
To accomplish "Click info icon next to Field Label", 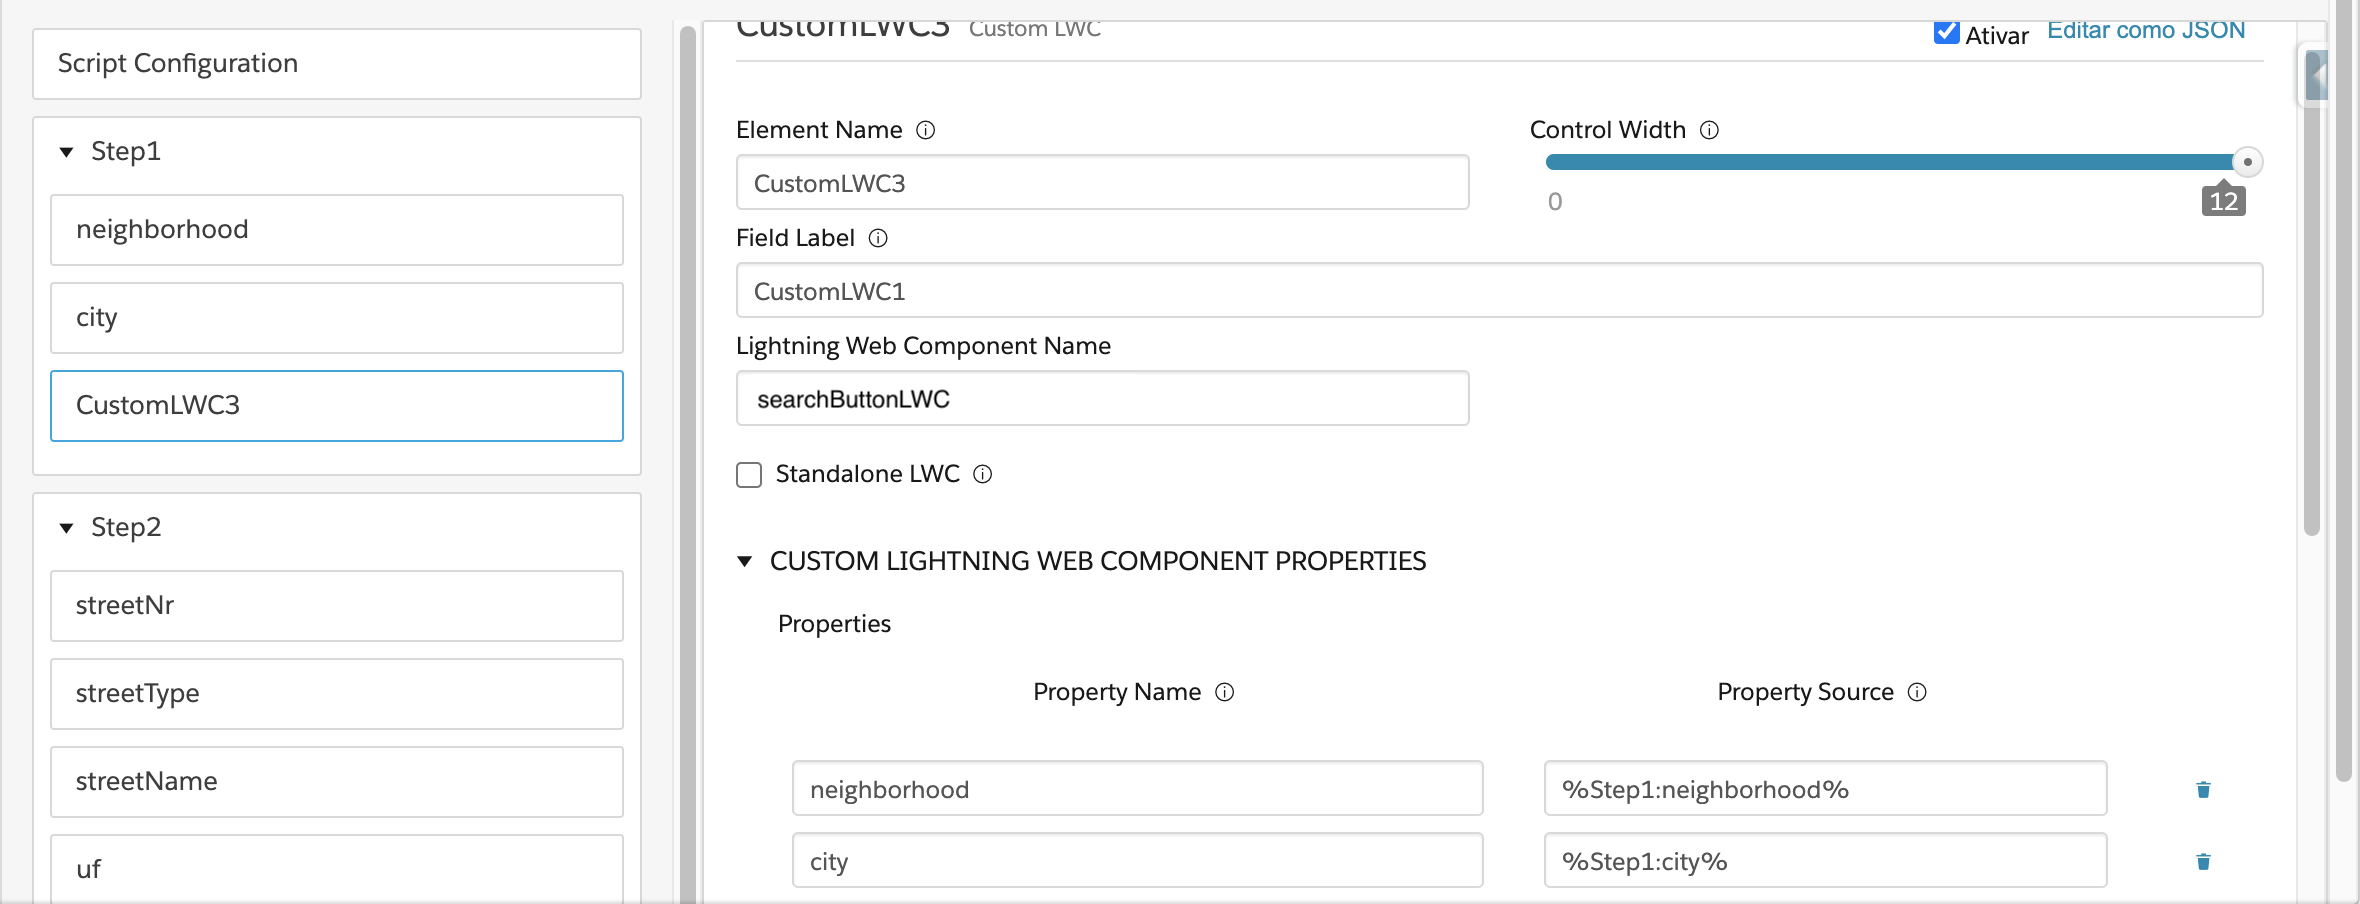I will click(x=878, y=238).
